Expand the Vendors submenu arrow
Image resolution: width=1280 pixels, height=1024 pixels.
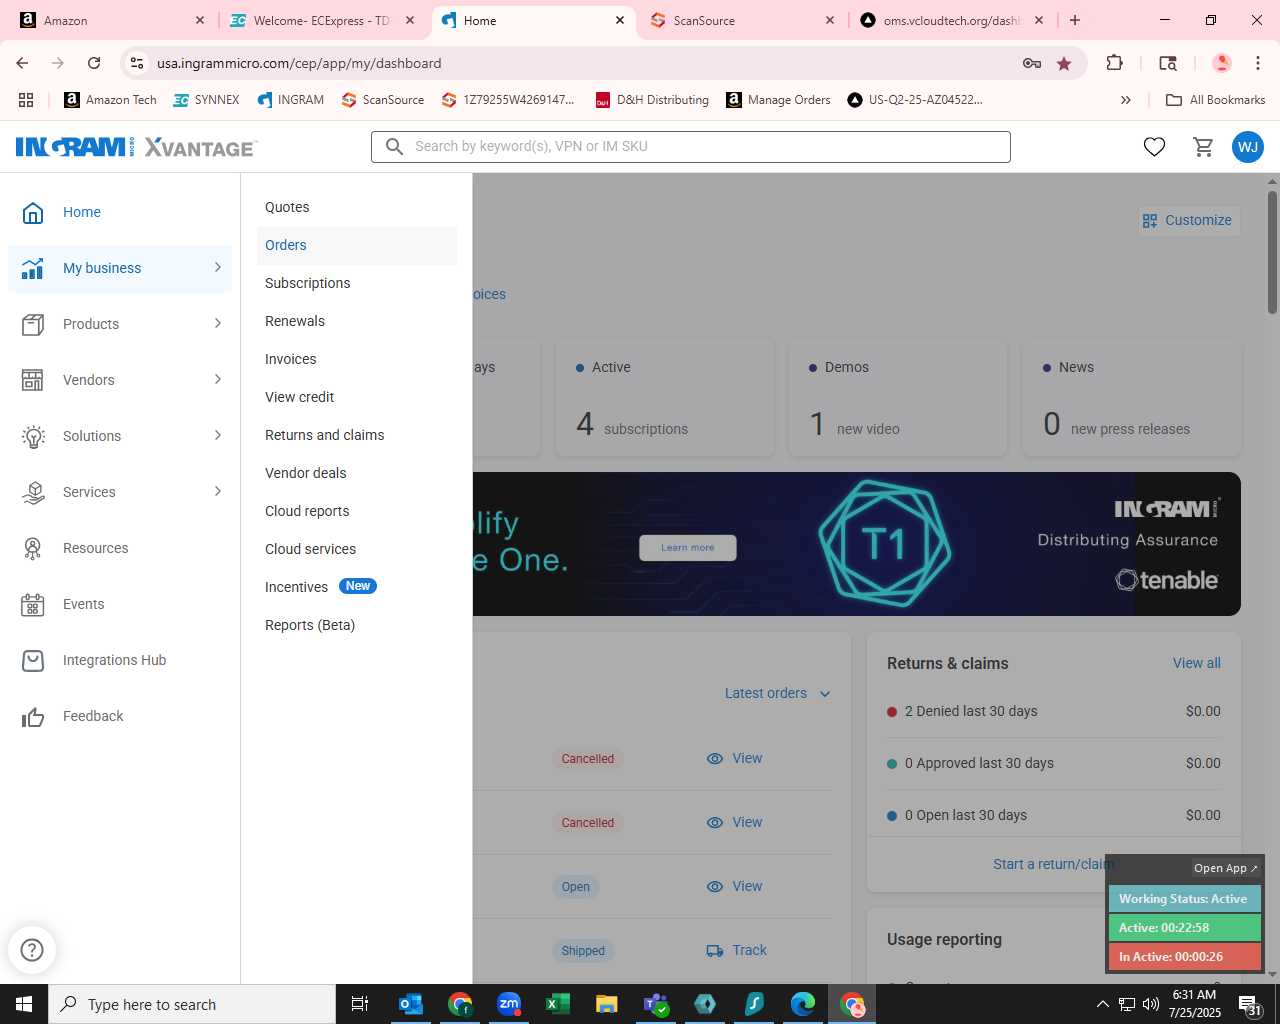click(x=217, y=379)
